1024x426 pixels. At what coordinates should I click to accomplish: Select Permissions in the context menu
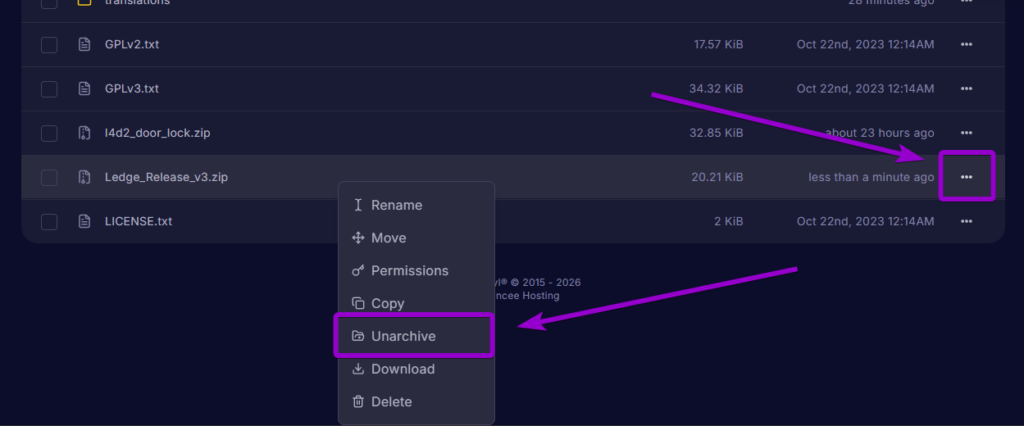(x=416, y=270)
